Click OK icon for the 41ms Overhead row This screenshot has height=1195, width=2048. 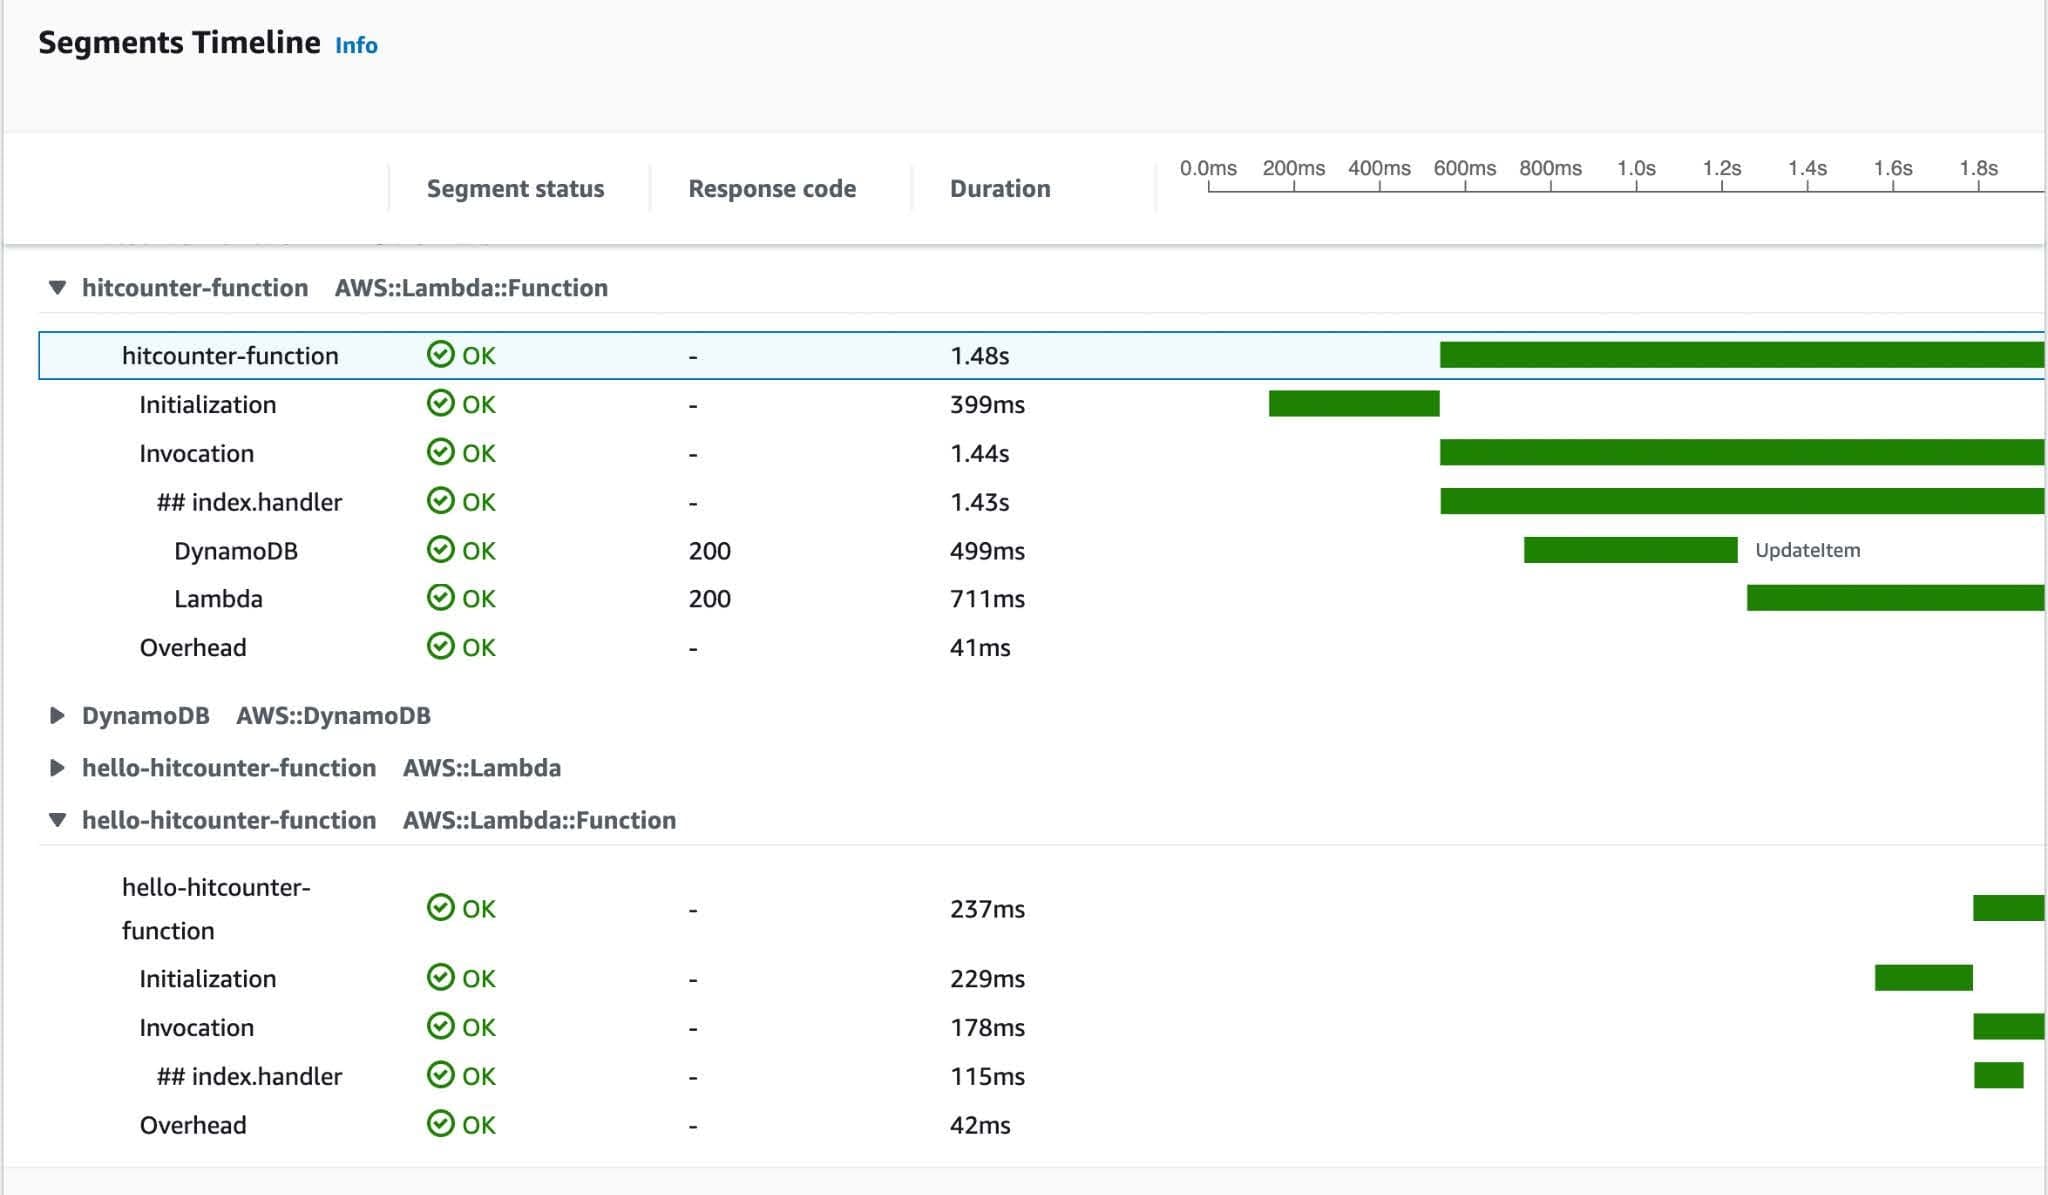(440, 647)
